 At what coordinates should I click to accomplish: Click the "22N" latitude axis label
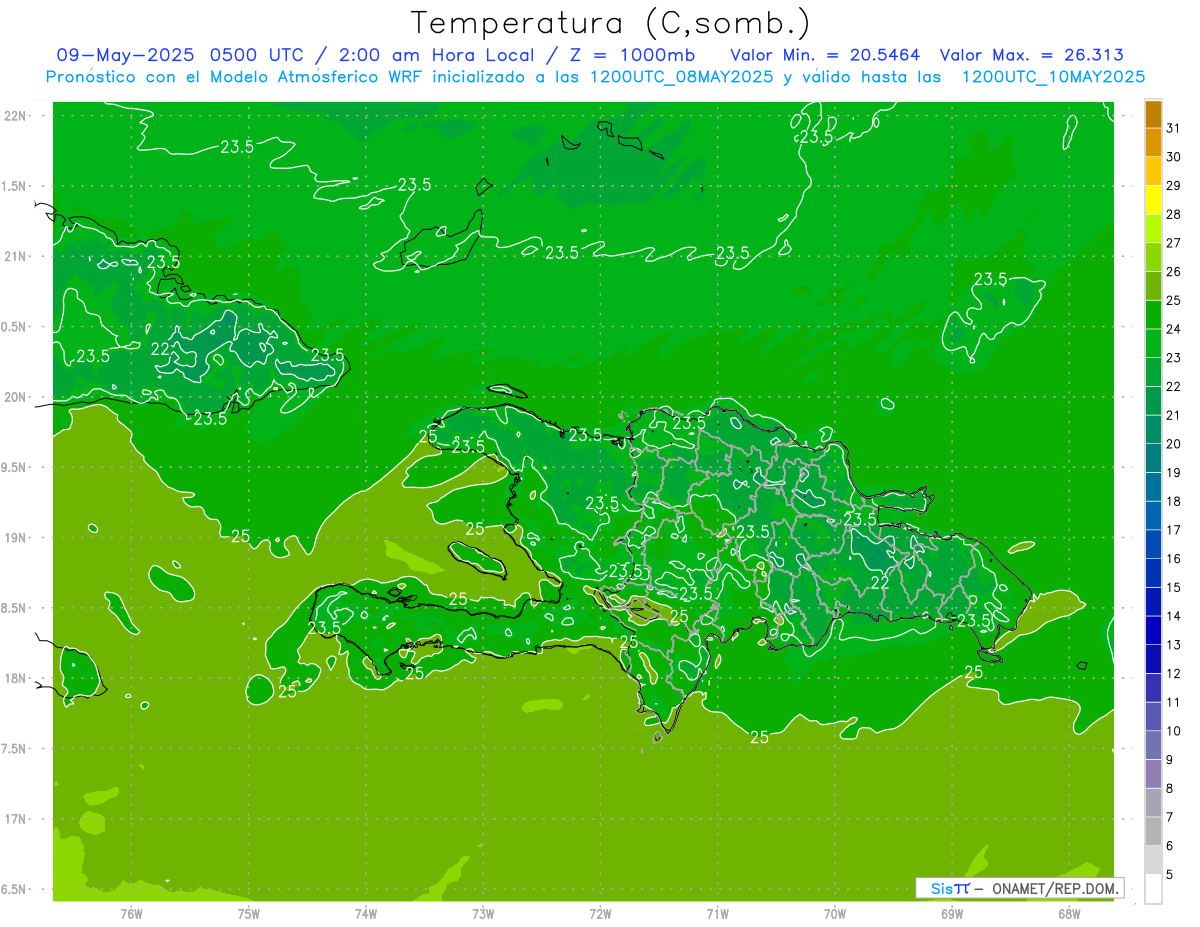point(16,116)
